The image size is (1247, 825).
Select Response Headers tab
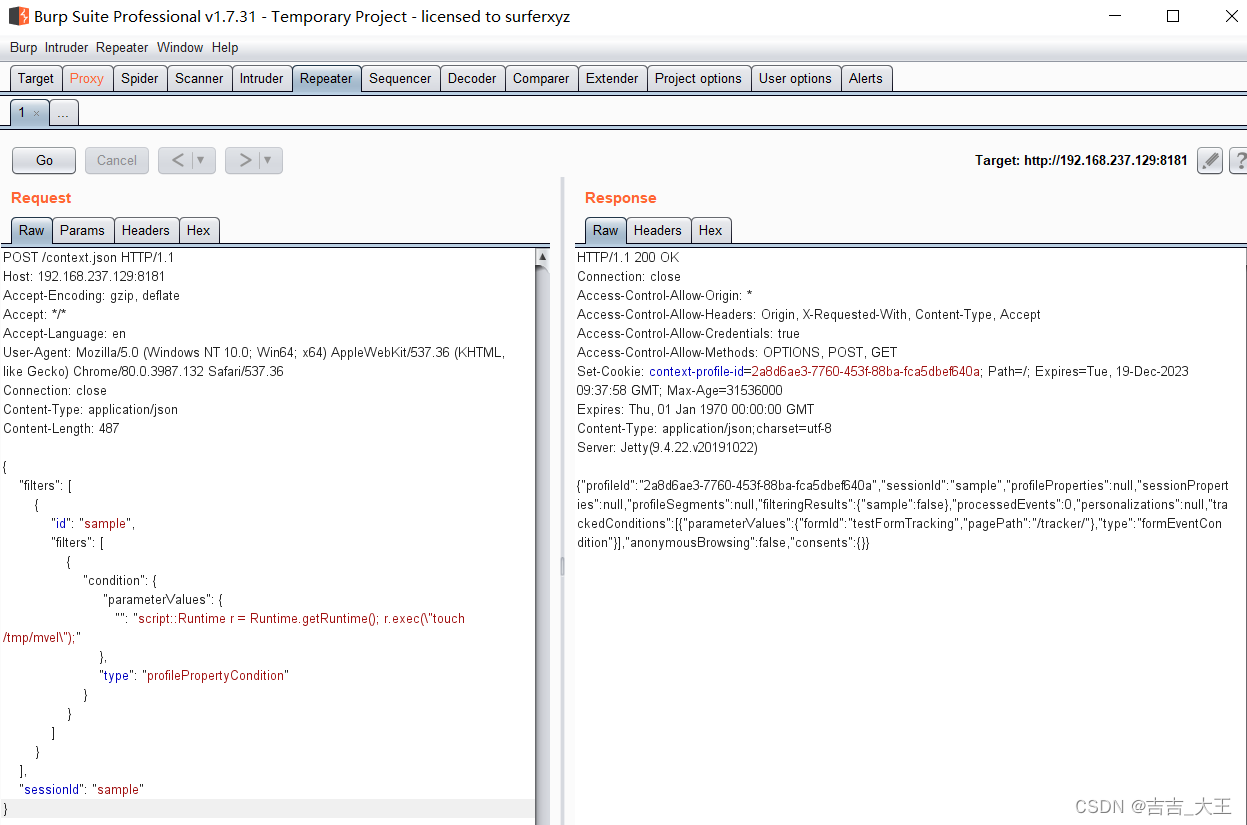(657, 230)
